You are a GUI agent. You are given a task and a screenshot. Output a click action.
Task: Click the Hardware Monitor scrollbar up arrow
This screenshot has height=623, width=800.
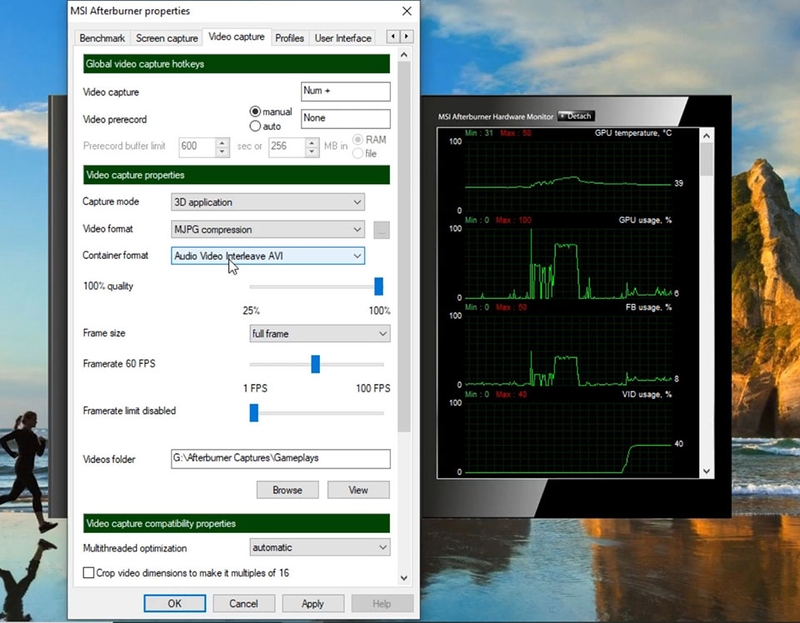(x=706, y=136)
